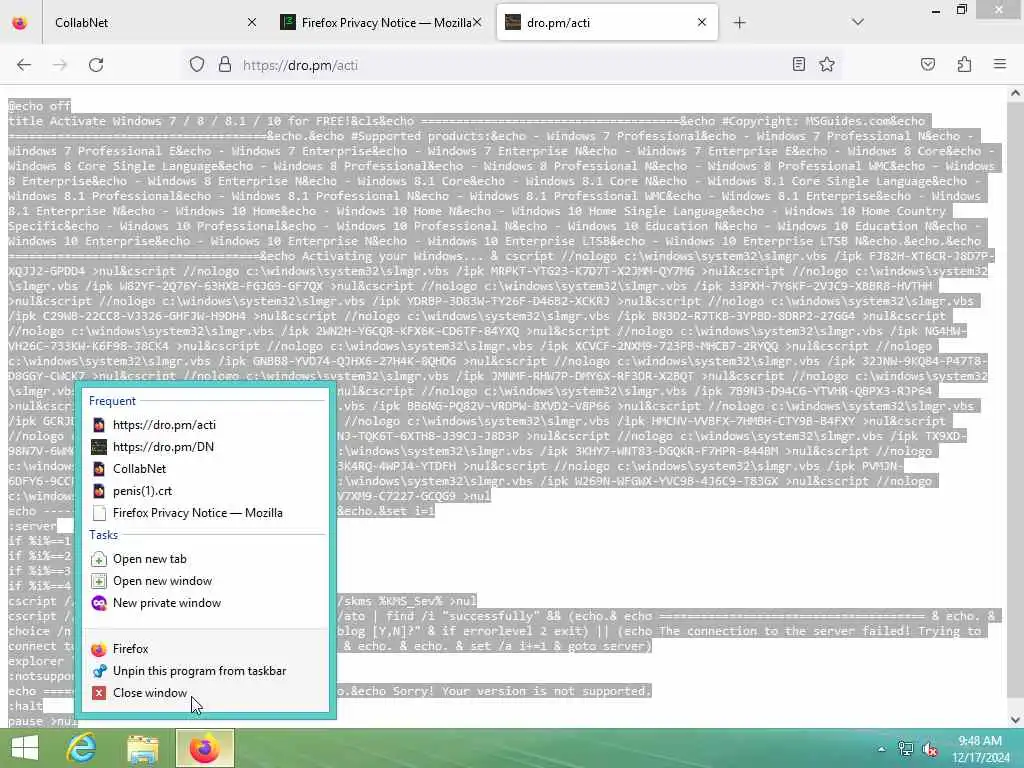Screen dimensions: 1024x768
Task: Open Firefox View in the tab strip
Action: (x=20, y=22)
